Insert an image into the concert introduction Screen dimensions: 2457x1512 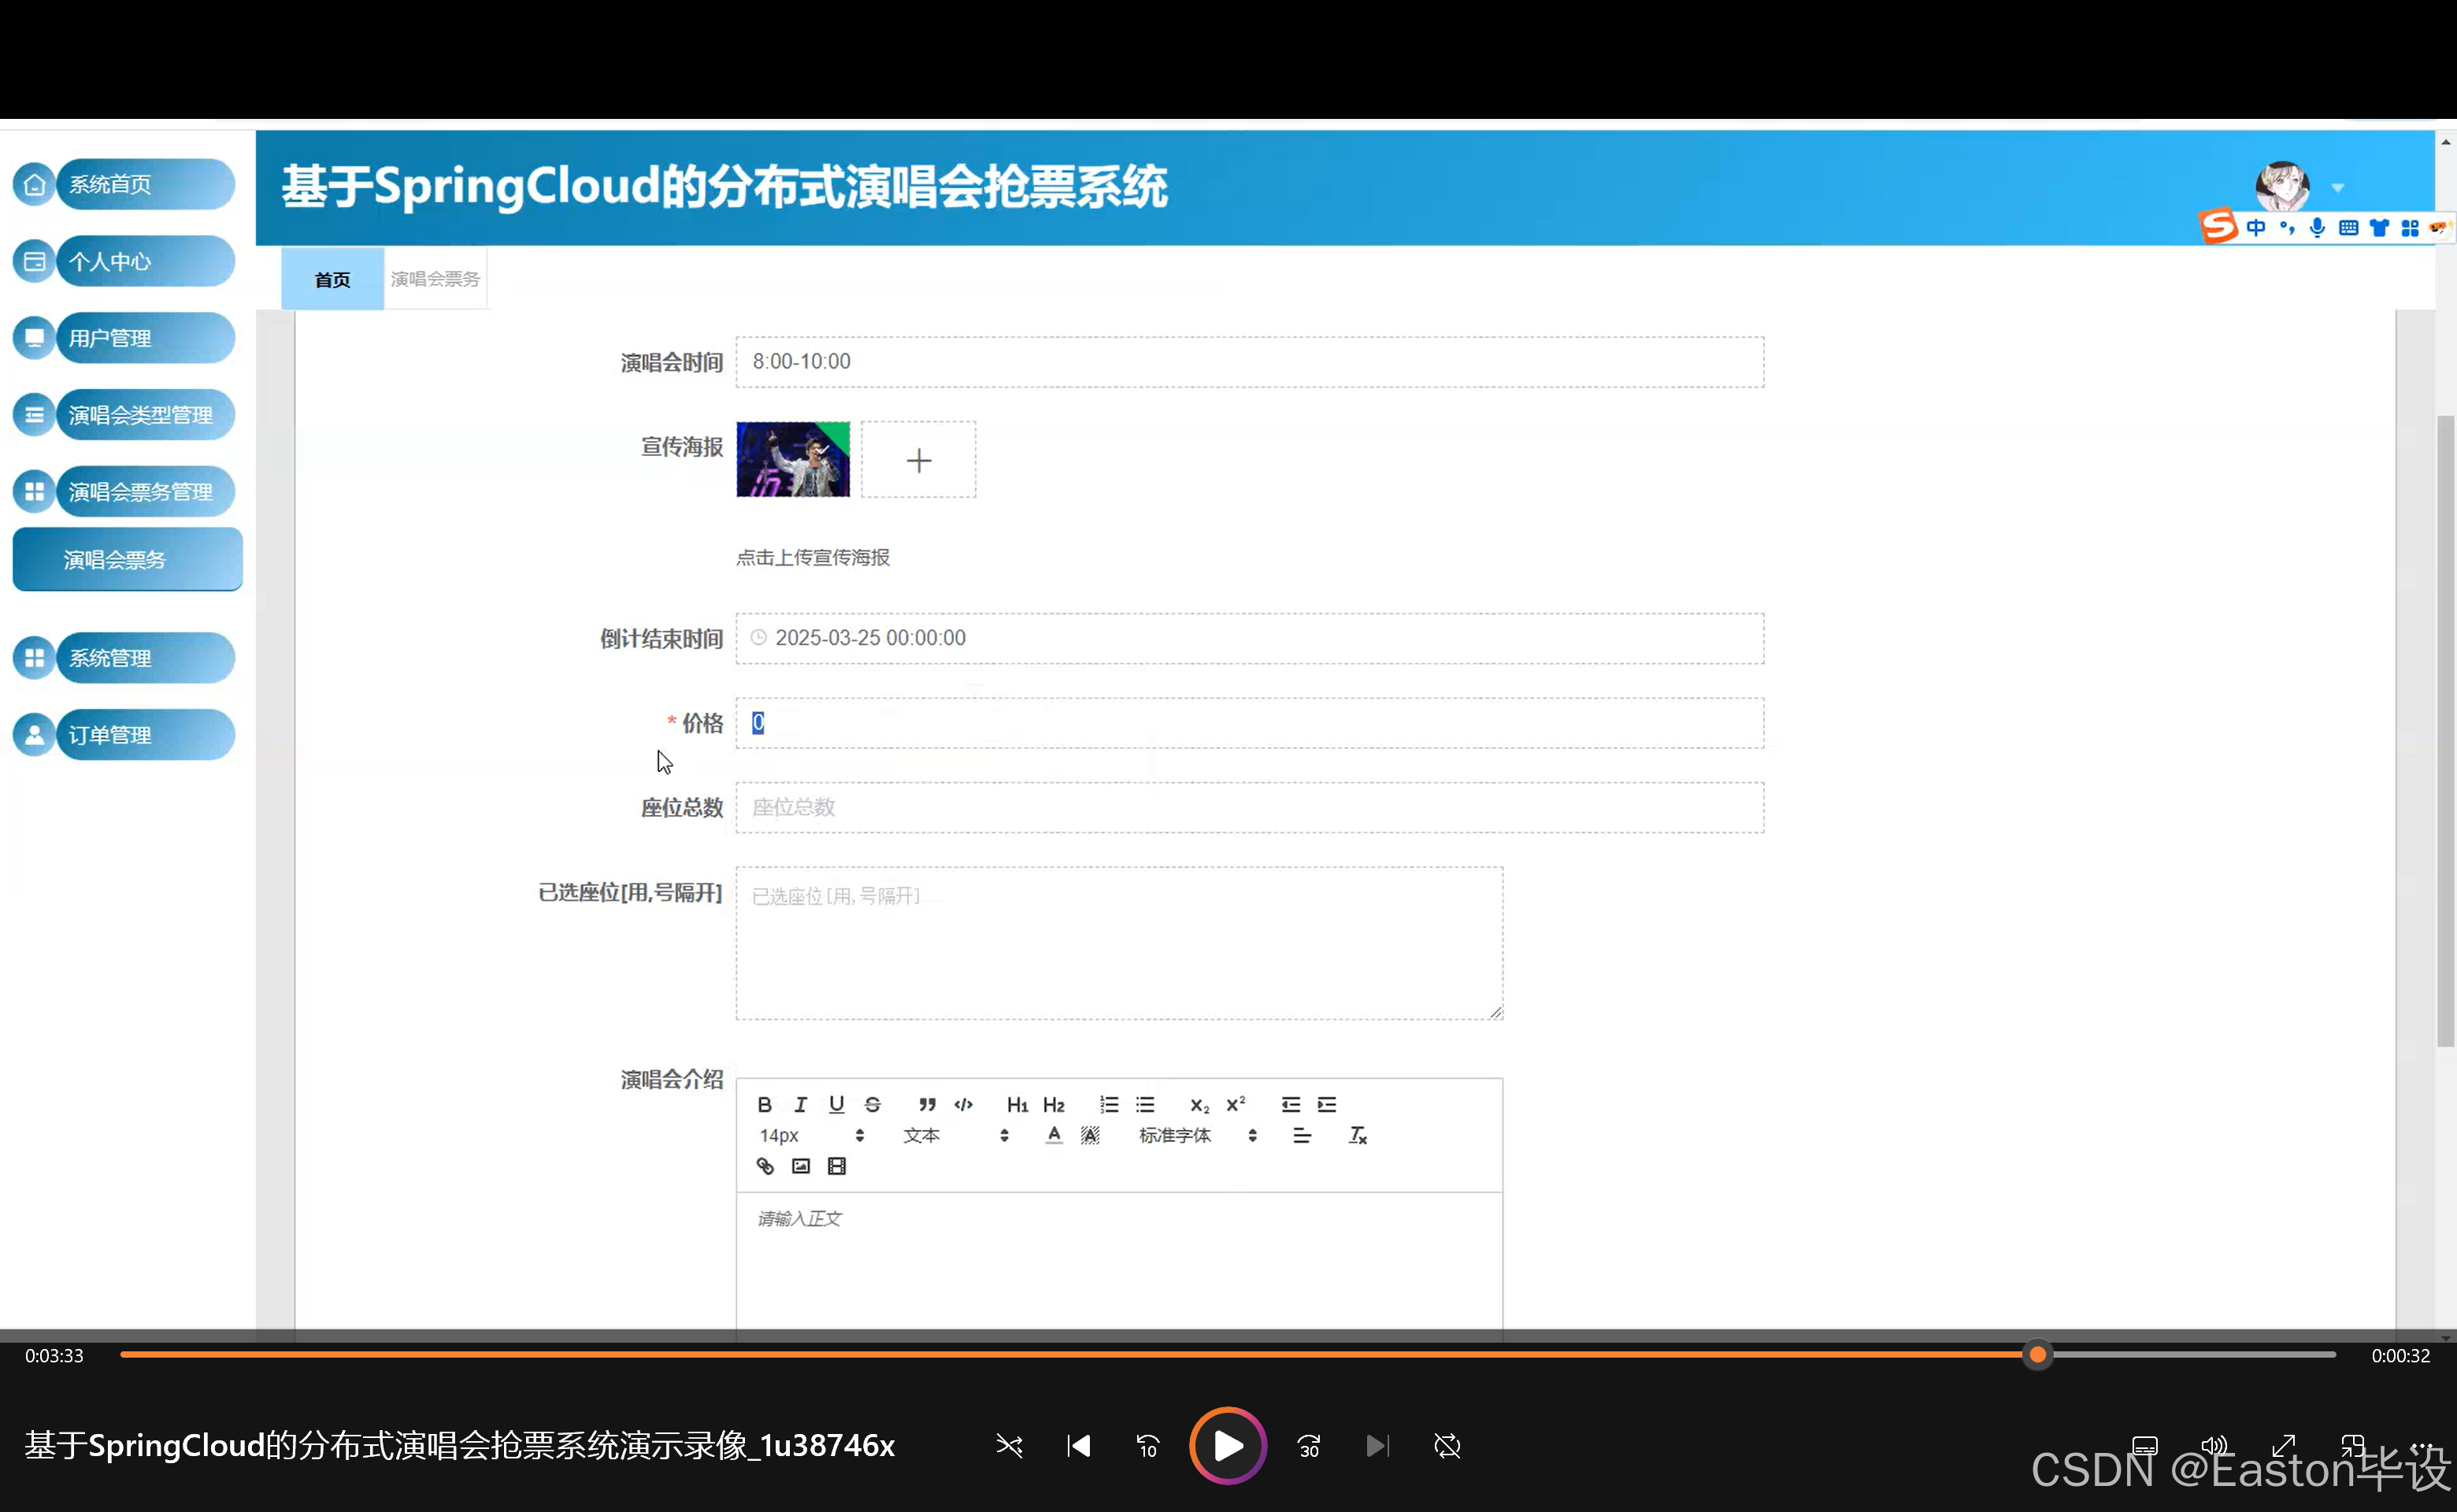[x=800, y=1166]
